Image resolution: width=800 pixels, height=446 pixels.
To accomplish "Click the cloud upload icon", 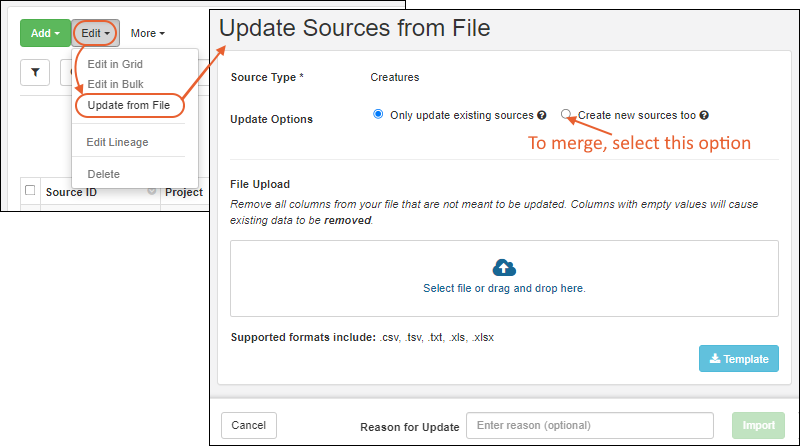I will click(x=504, y=267).
